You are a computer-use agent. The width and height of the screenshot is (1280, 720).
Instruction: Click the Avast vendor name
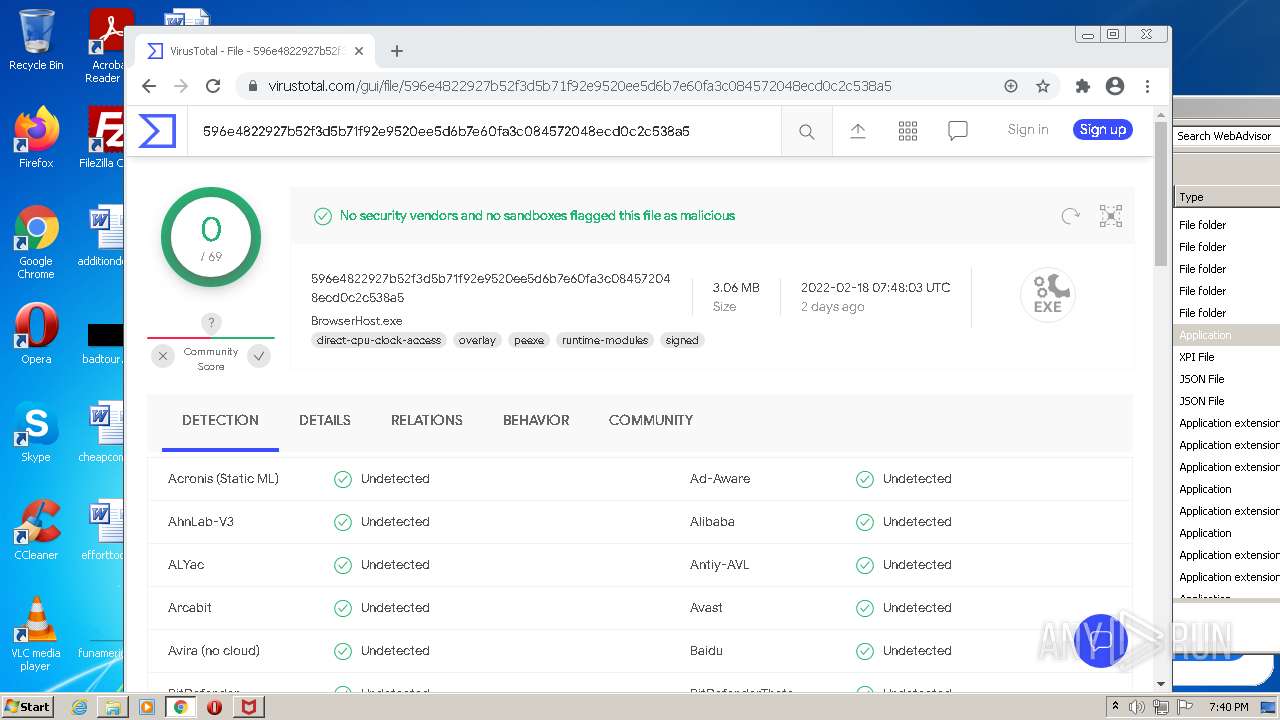tap(706, 608)
